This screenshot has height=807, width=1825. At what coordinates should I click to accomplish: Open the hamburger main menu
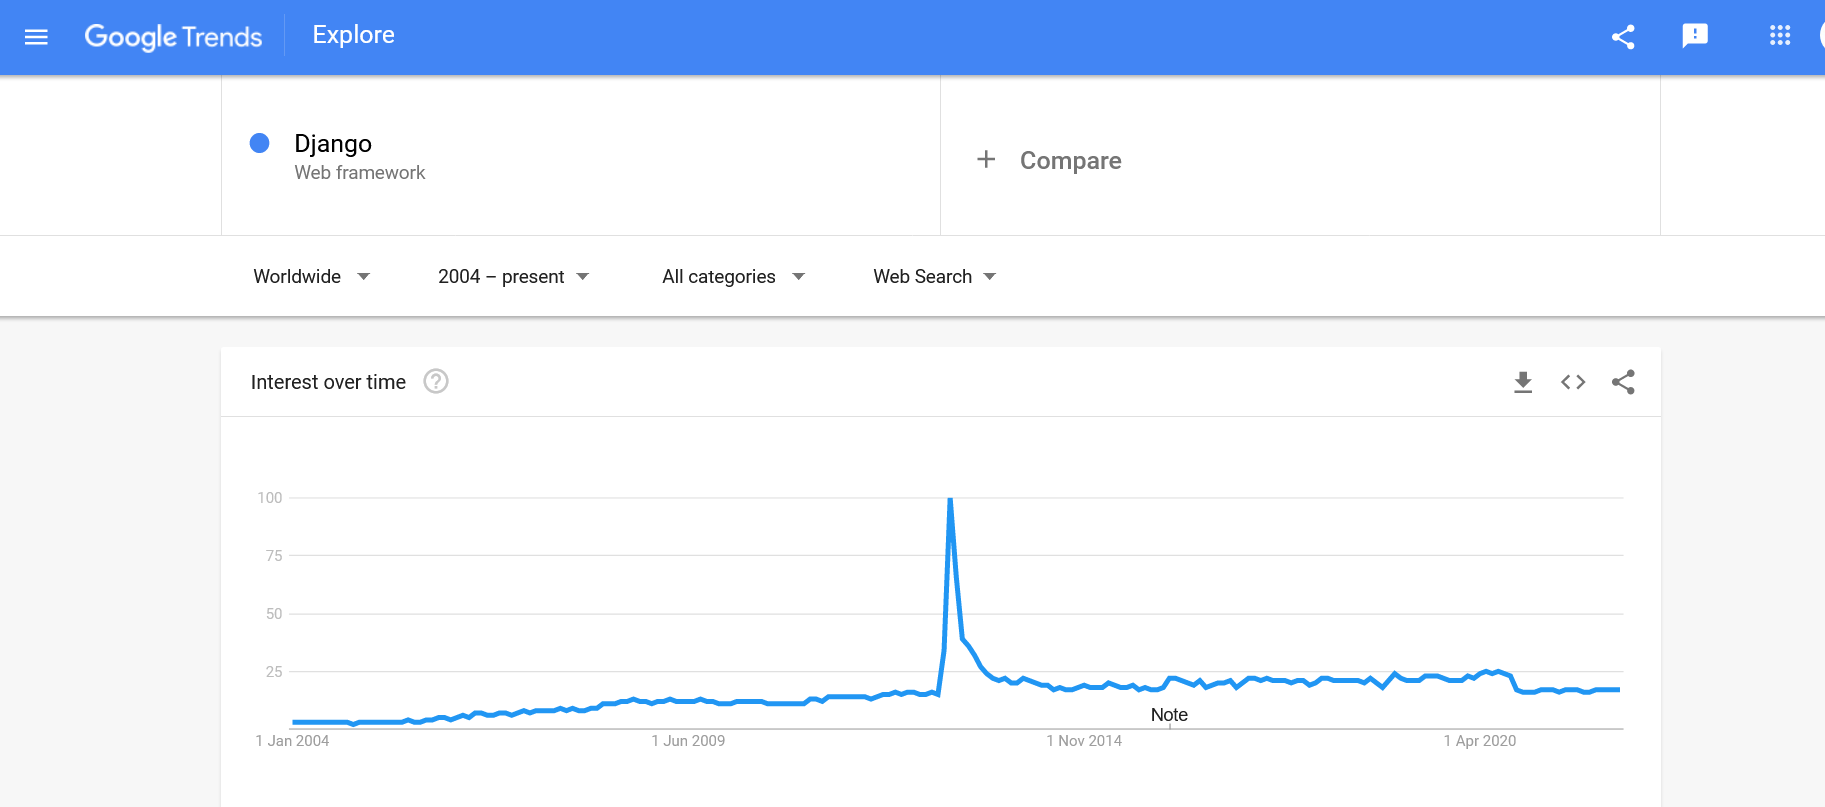click(36, 37)
